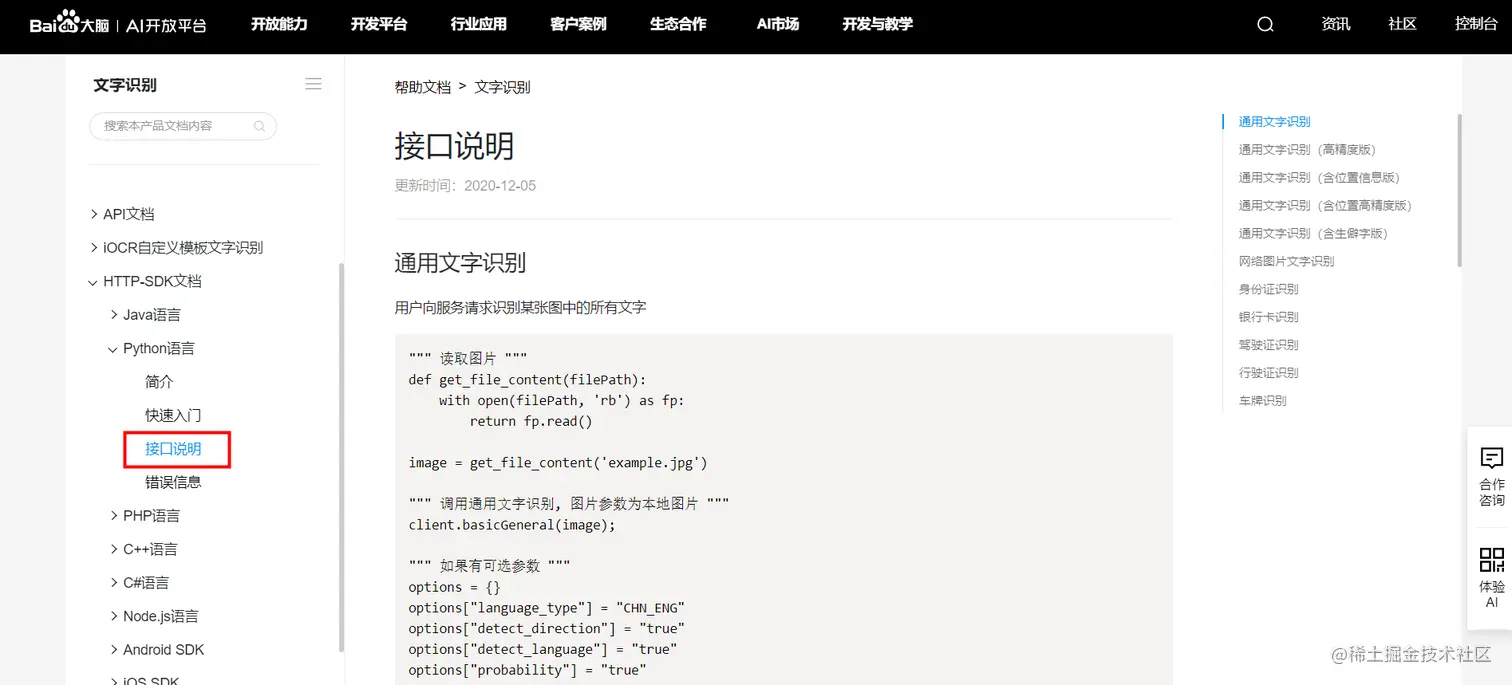Click the page outline scrollbar
This screenshot has width=1512, height=685.
(1459, 190)
